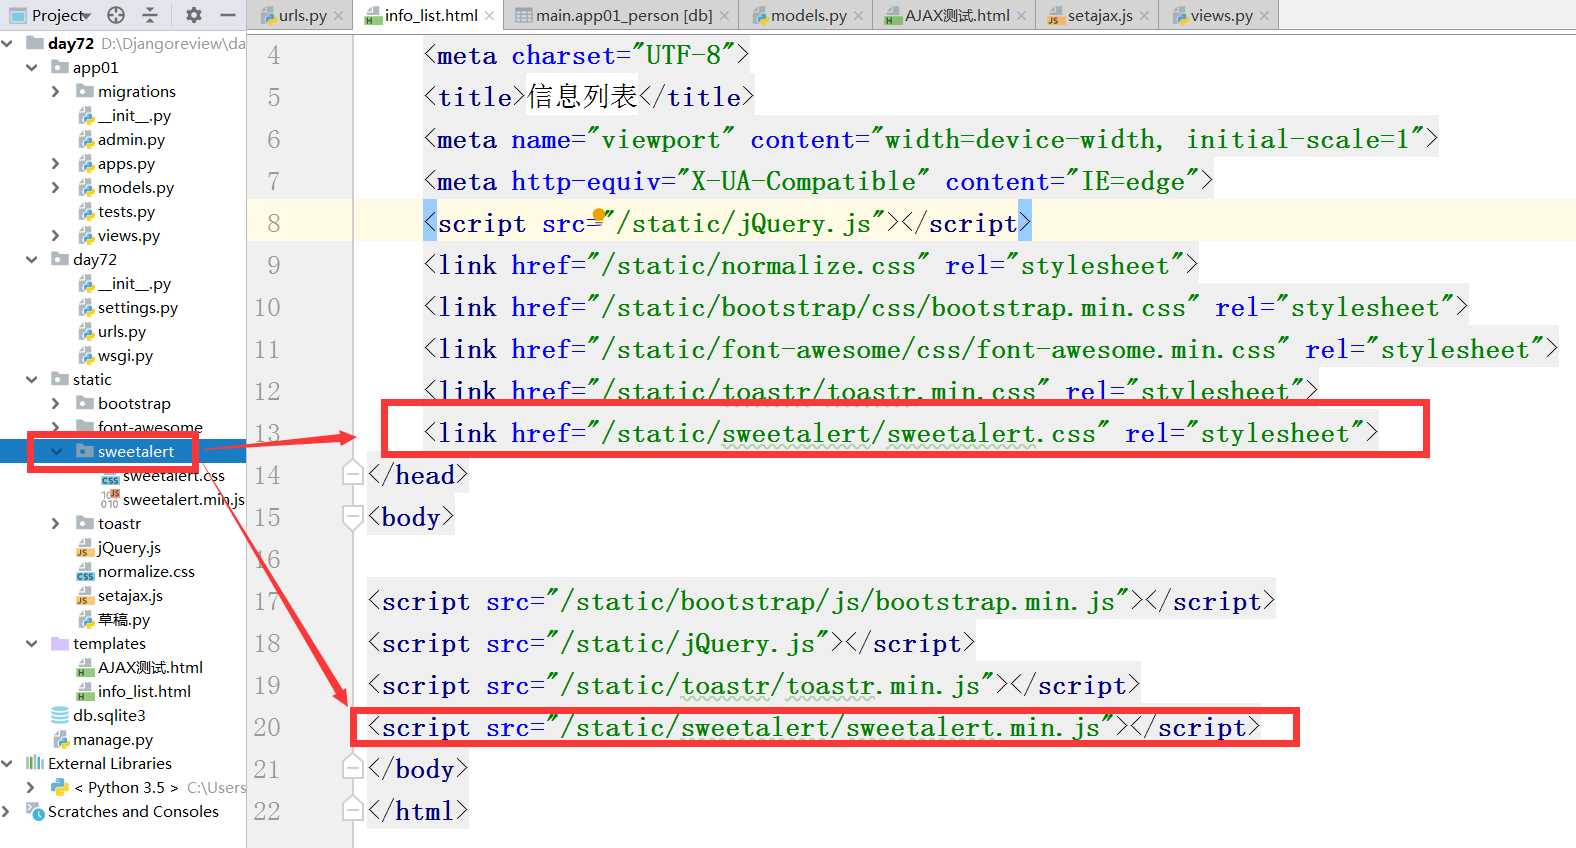Image resolution: width=1576 pixels, height=848 pixels.
Task: Expand Python 3.5 interpreter node
Action: coord(32,787)
